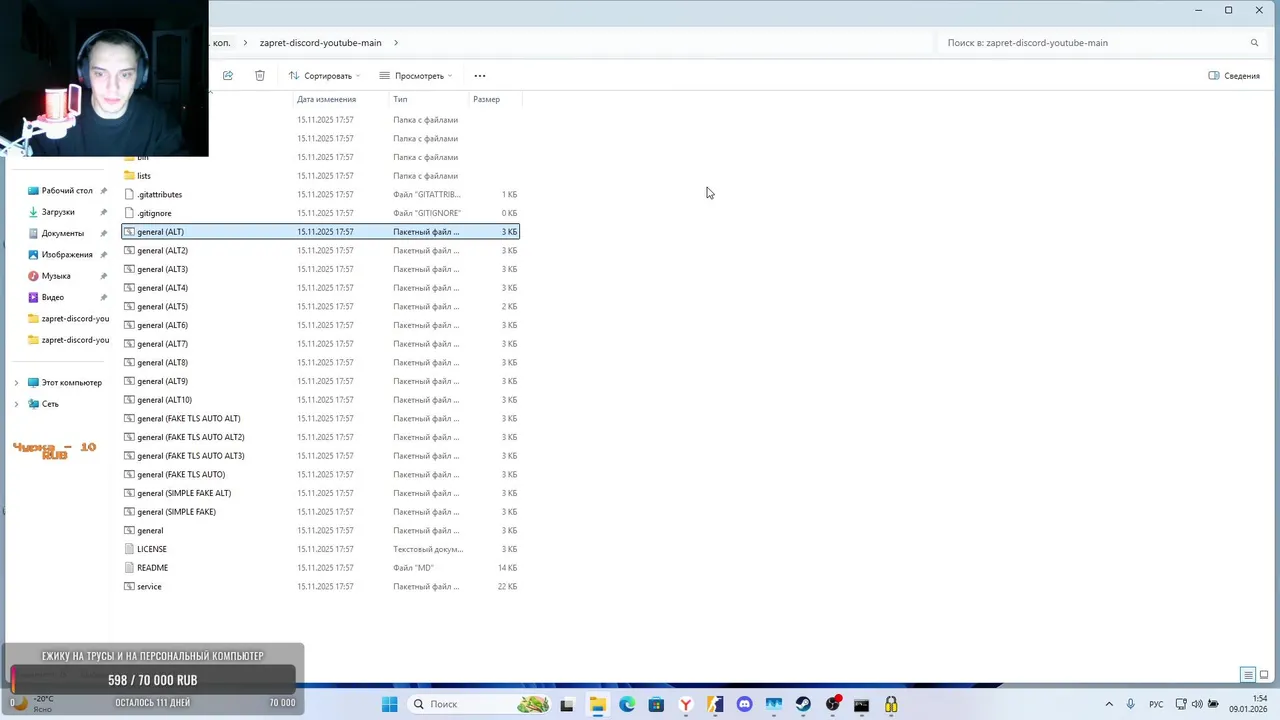
Task: Open the three-dots more options menu
Action: coord(480,76)
